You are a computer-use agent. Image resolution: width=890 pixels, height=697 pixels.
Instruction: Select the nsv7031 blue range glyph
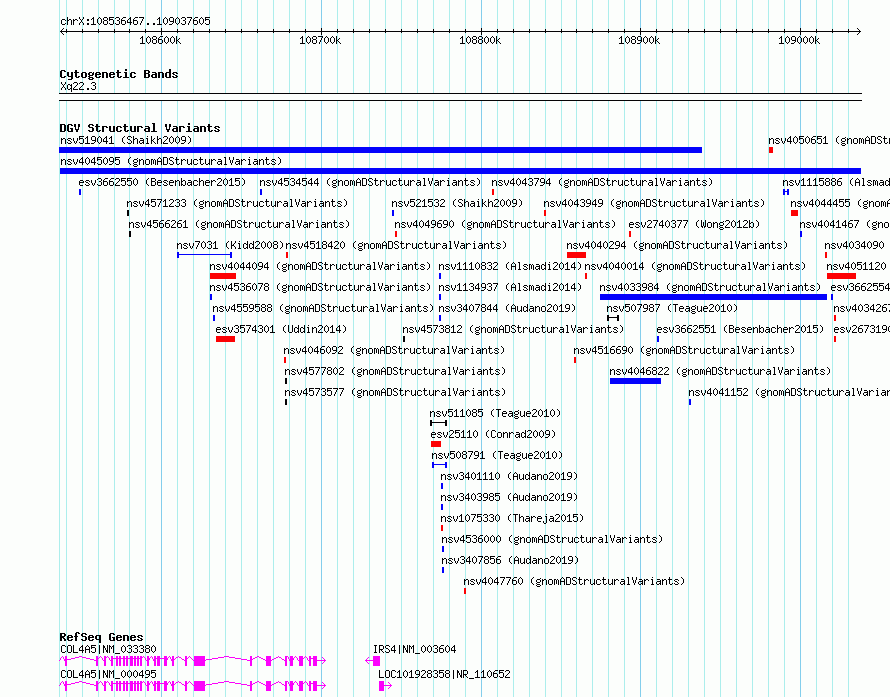point(204,255)
